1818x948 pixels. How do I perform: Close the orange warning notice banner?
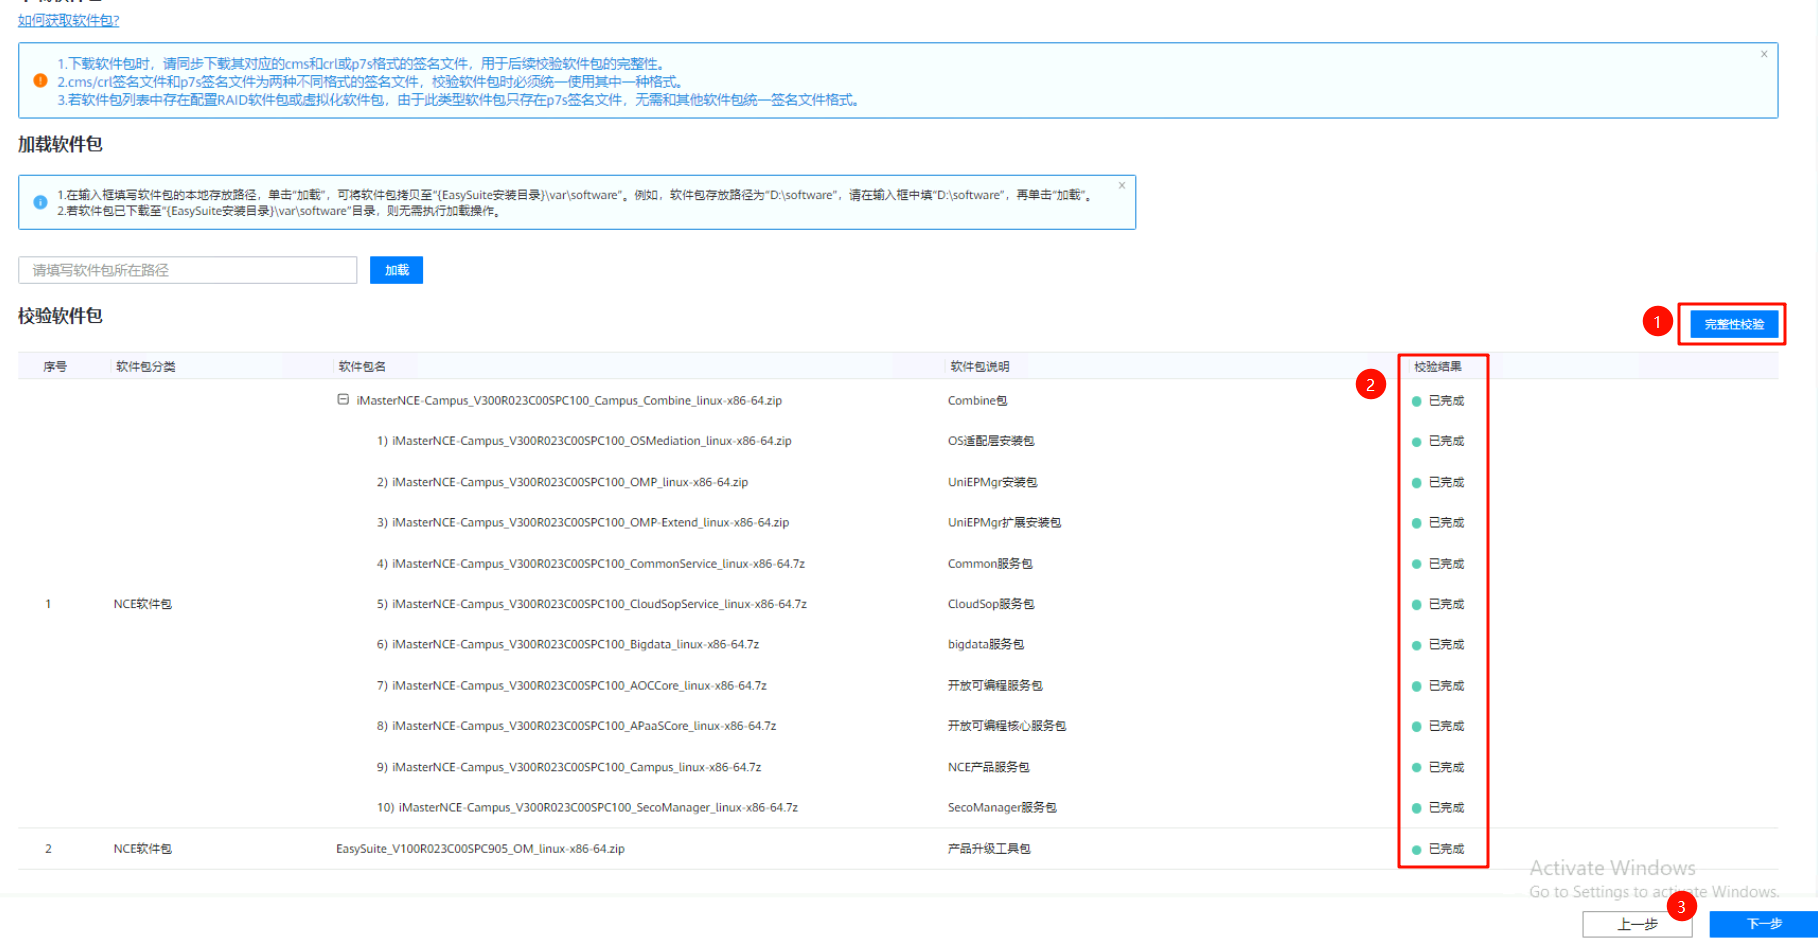coord(1764,54)
